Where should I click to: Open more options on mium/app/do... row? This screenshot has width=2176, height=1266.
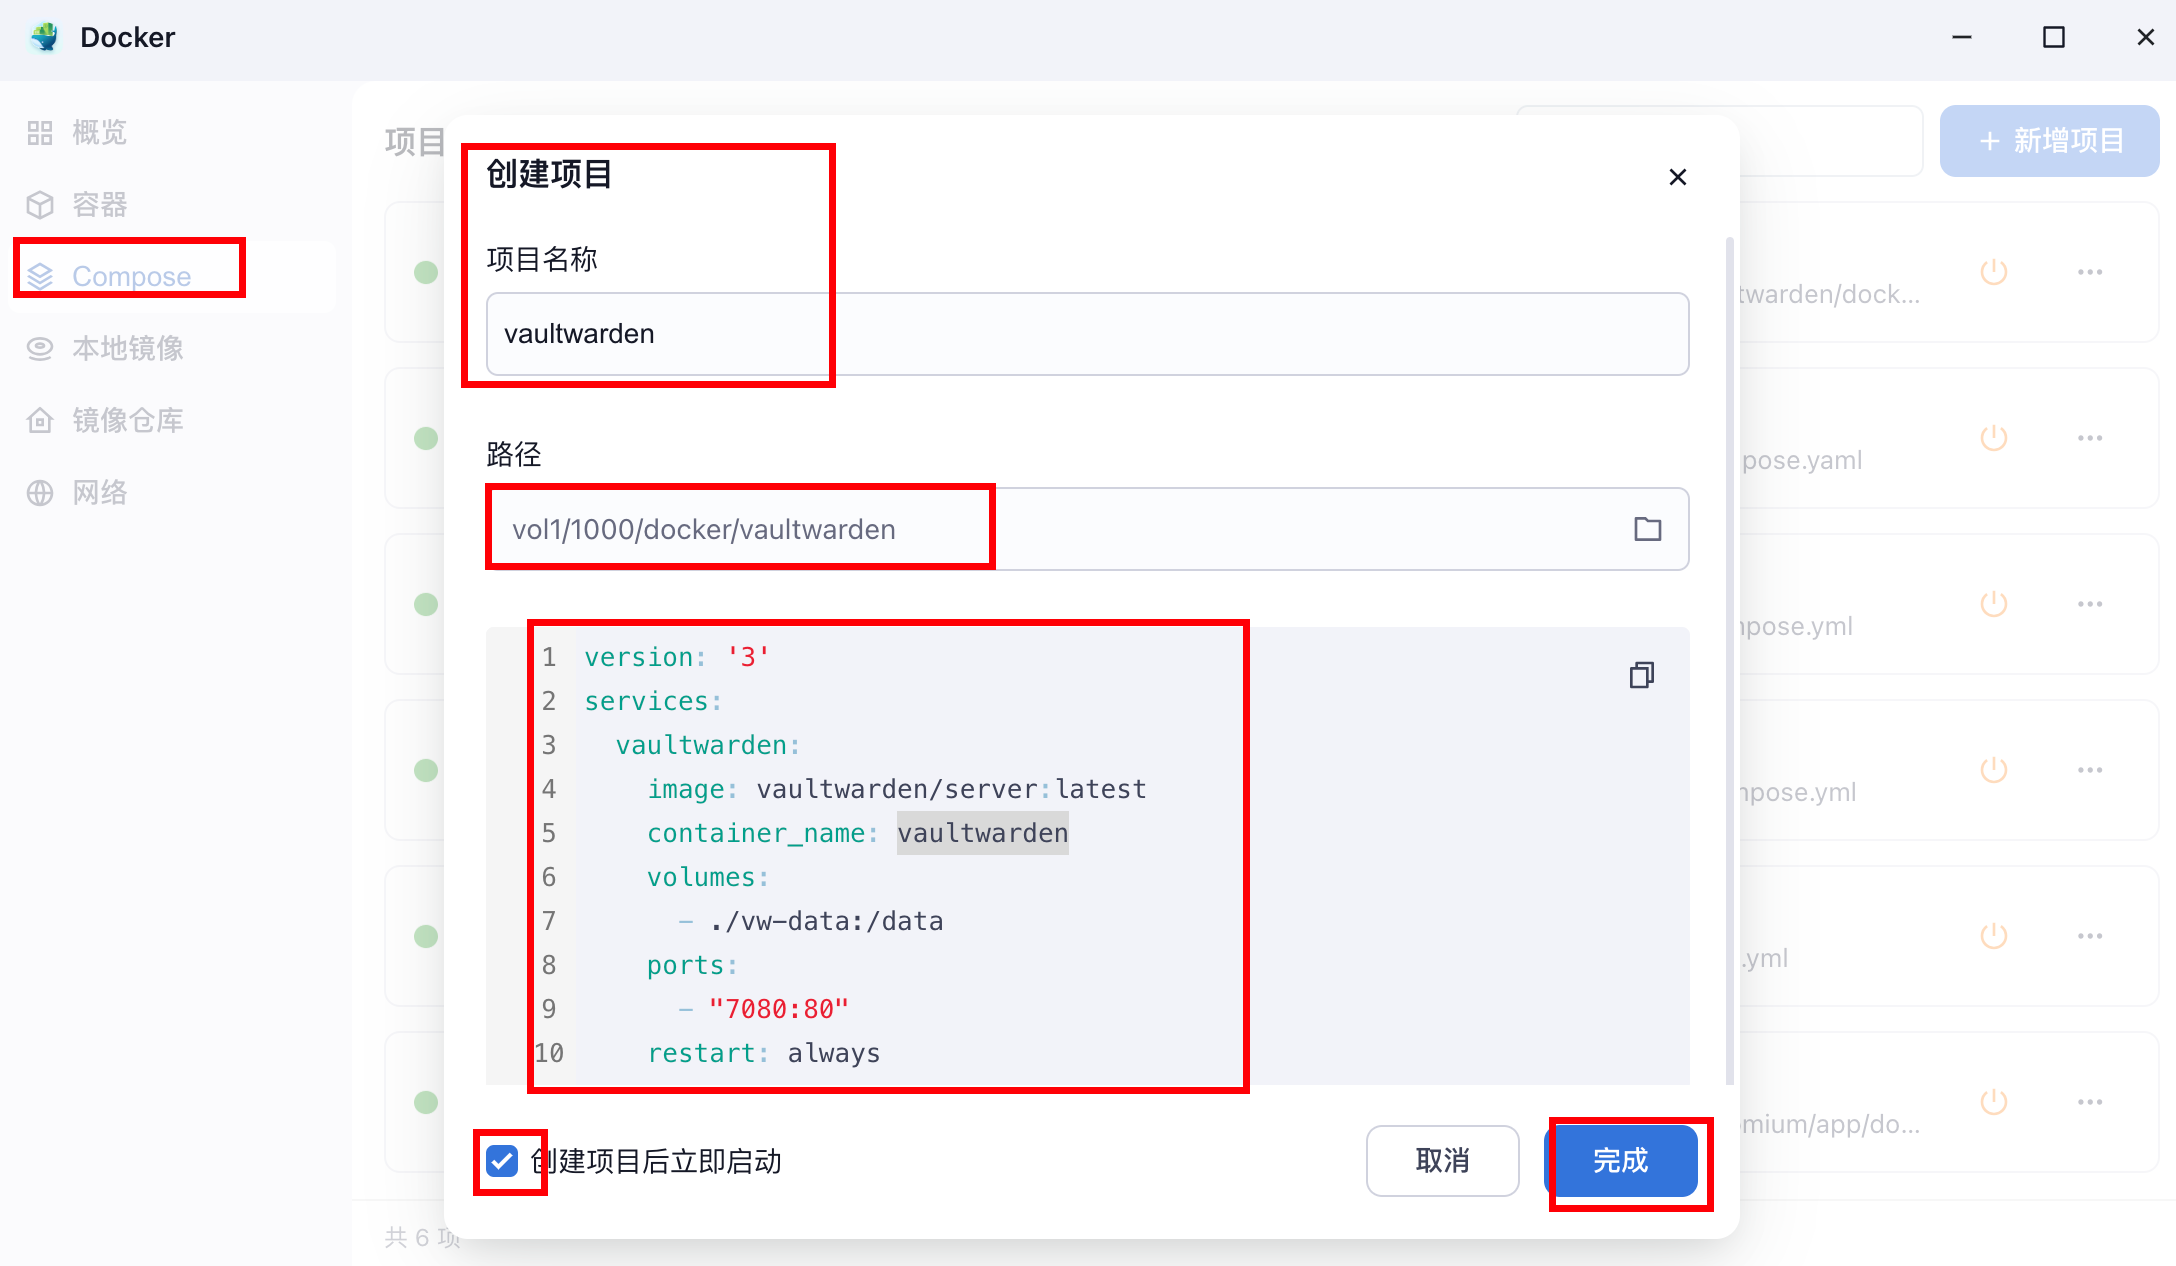coord(2090,1102)
